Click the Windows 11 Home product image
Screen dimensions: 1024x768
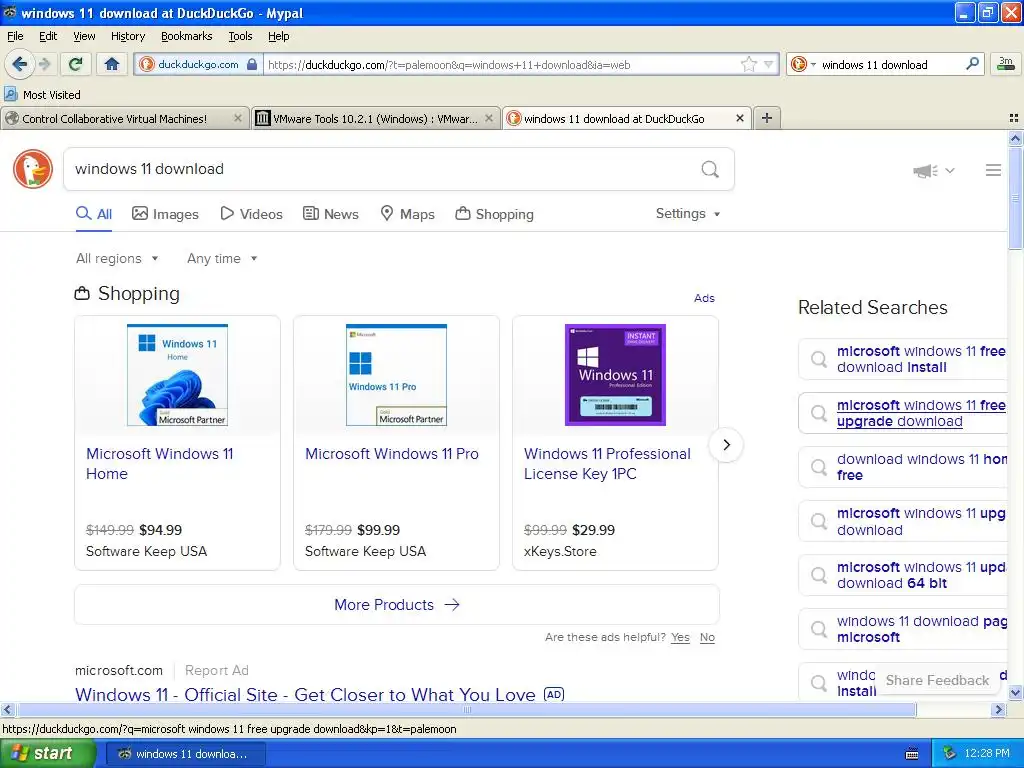pos(177,375)
